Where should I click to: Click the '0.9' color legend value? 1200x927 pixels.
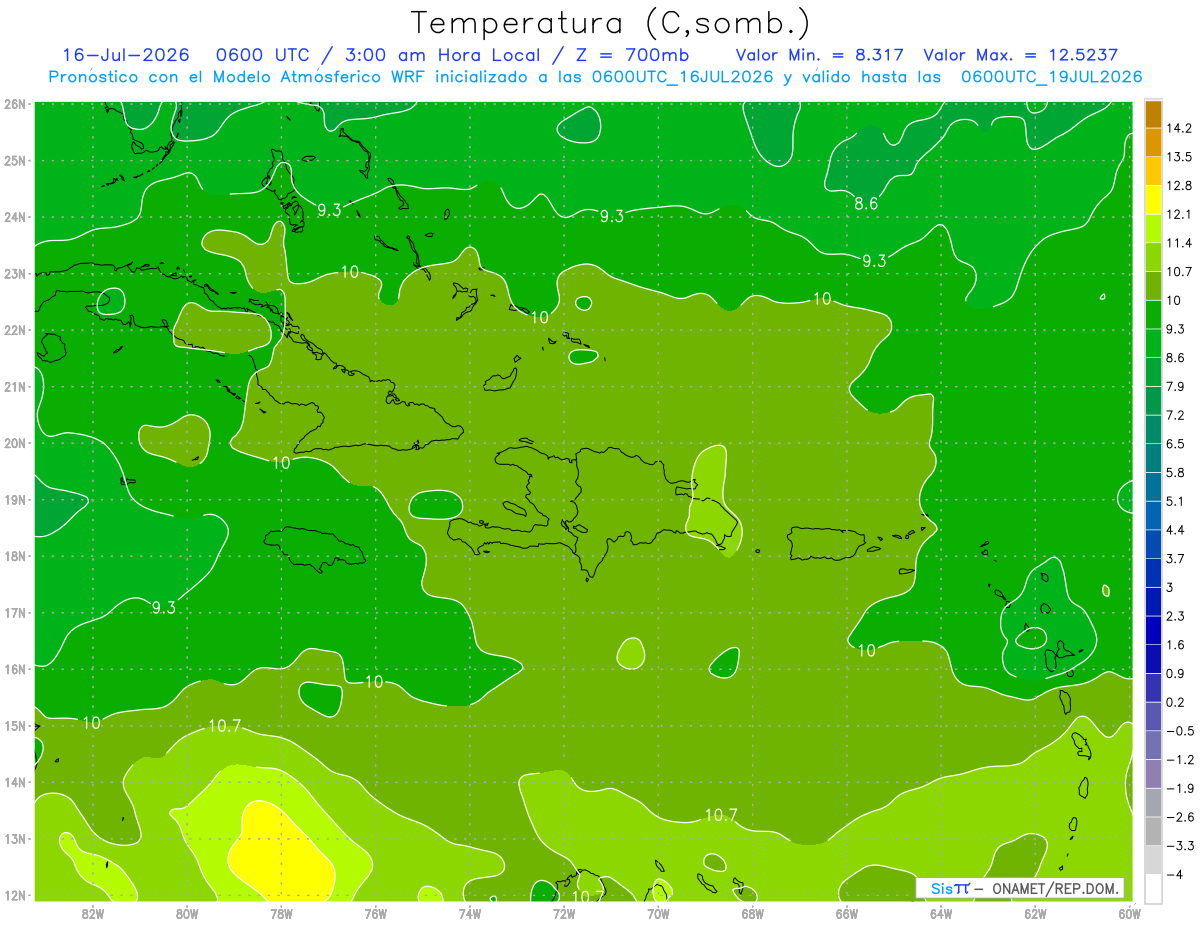pos(1176,673)
